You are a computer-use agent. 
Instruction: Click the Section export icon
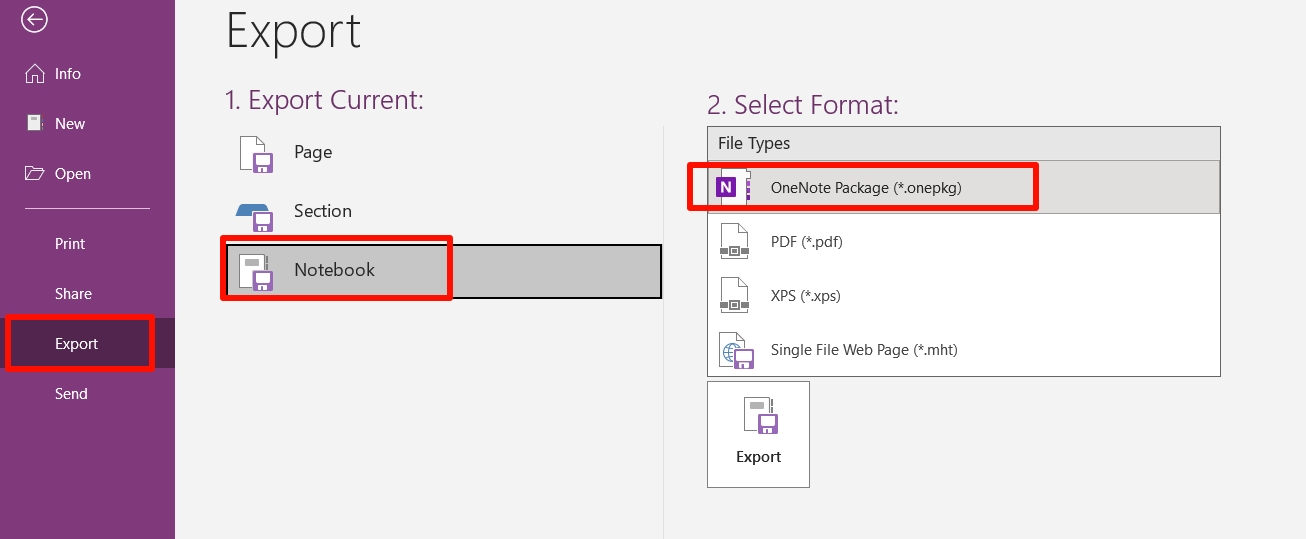click(x=256, y=215)
